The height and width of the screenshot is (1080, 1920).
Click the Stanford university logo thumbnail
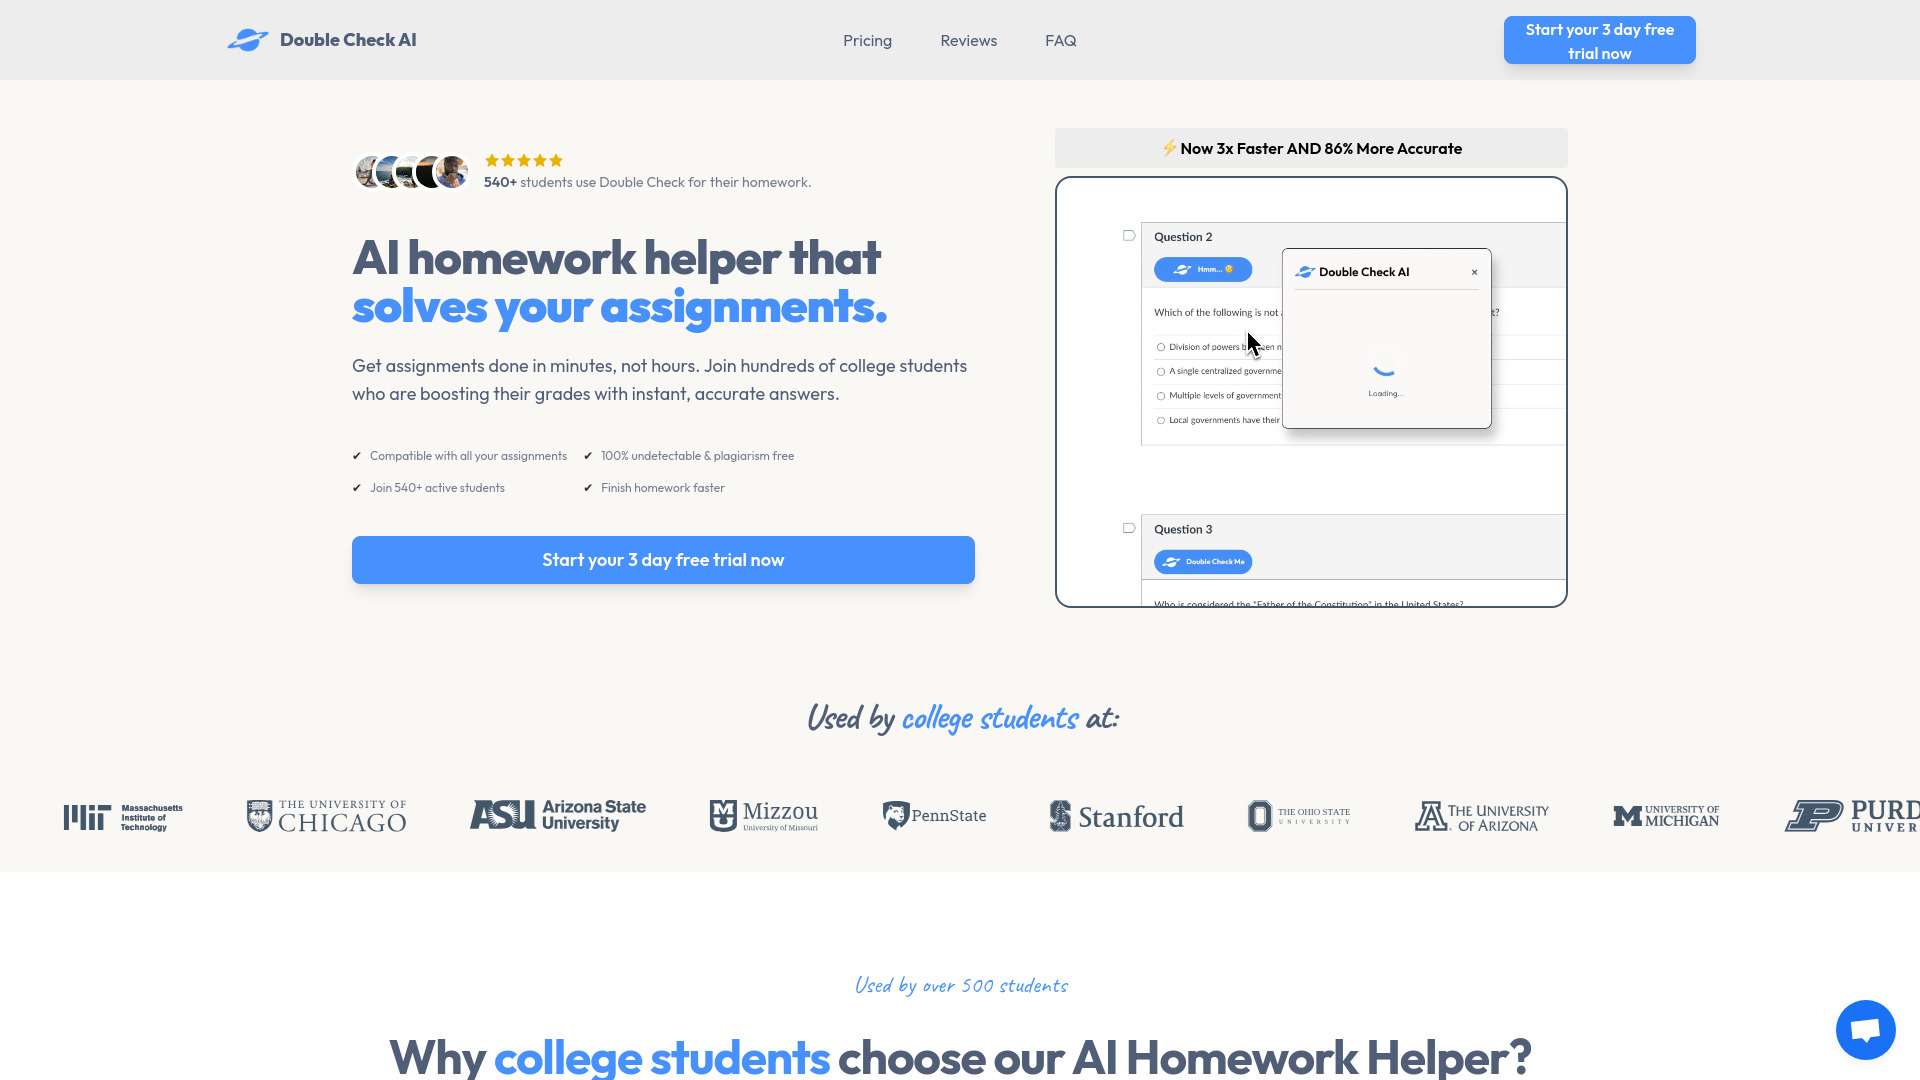[x=1116, y=815]
